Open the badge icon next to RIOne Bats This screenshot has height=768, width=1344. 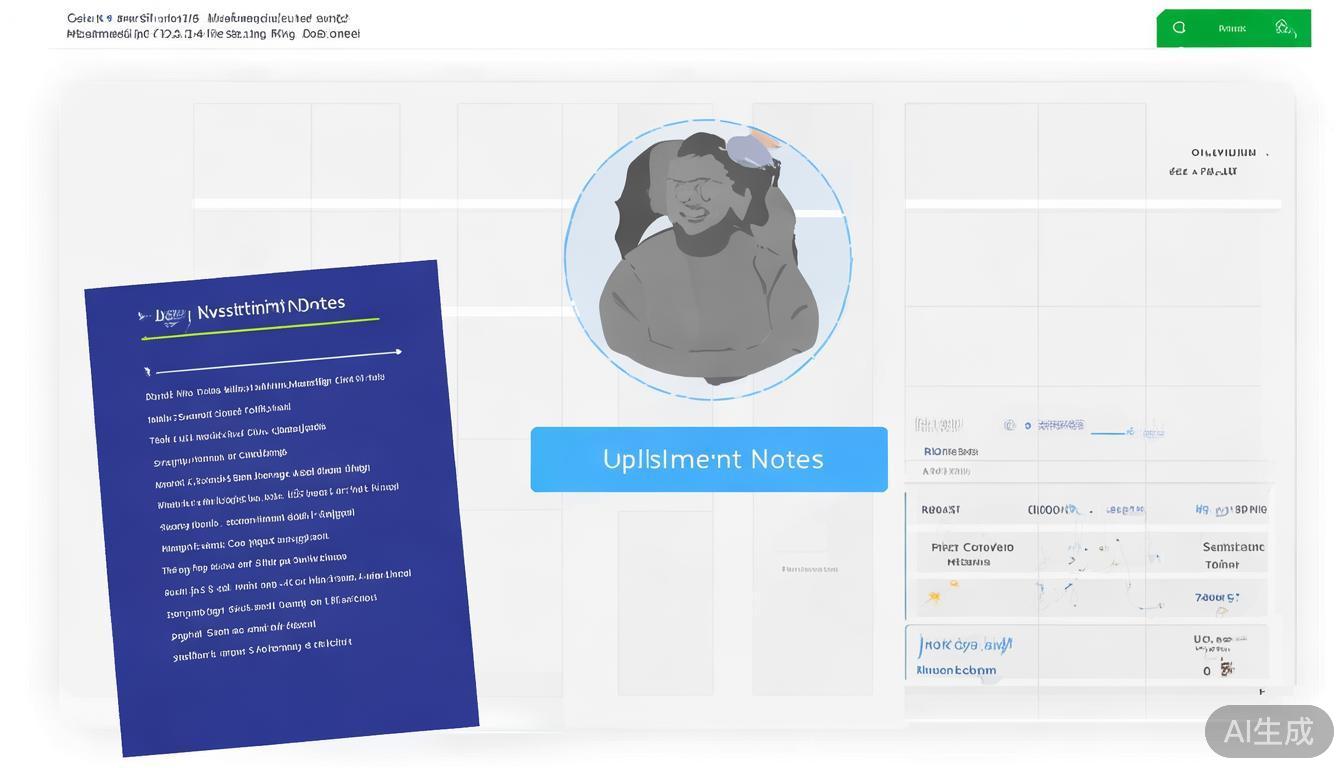coord(1007,424)
